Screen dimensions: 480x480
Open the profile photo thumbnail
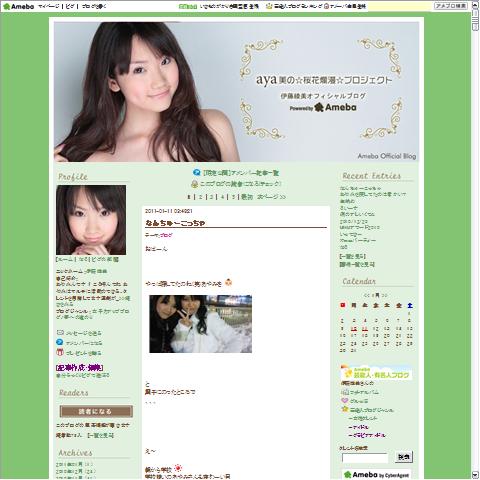[x=91, y=220]
